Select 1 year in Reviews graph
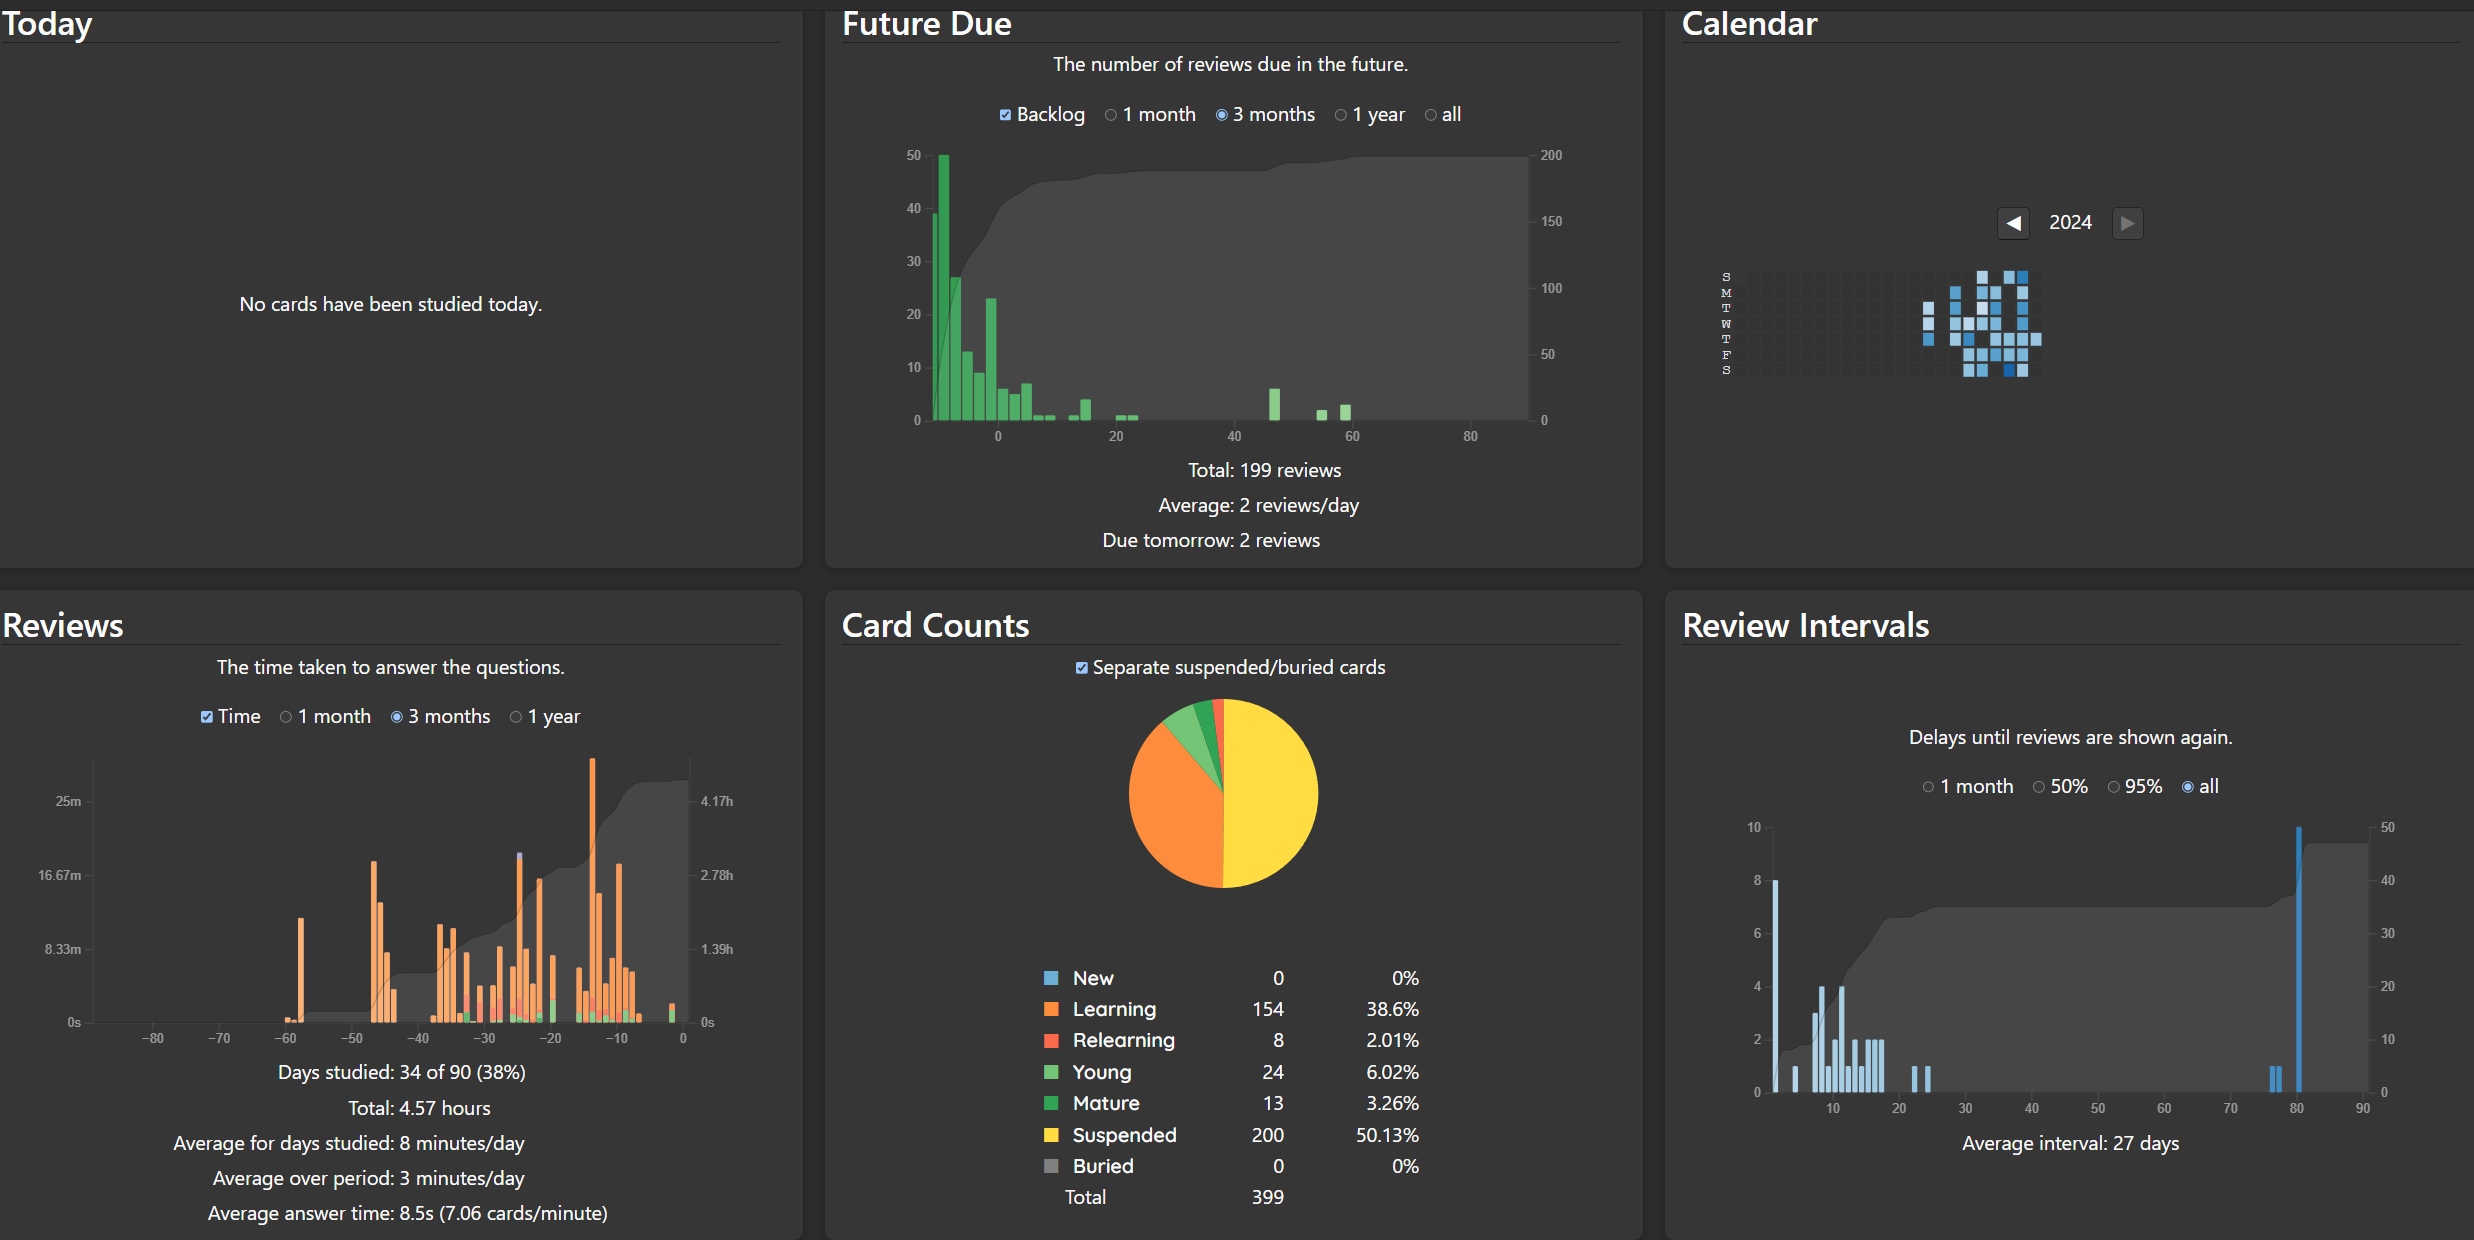2474x1240 pixels. (516, 717)
